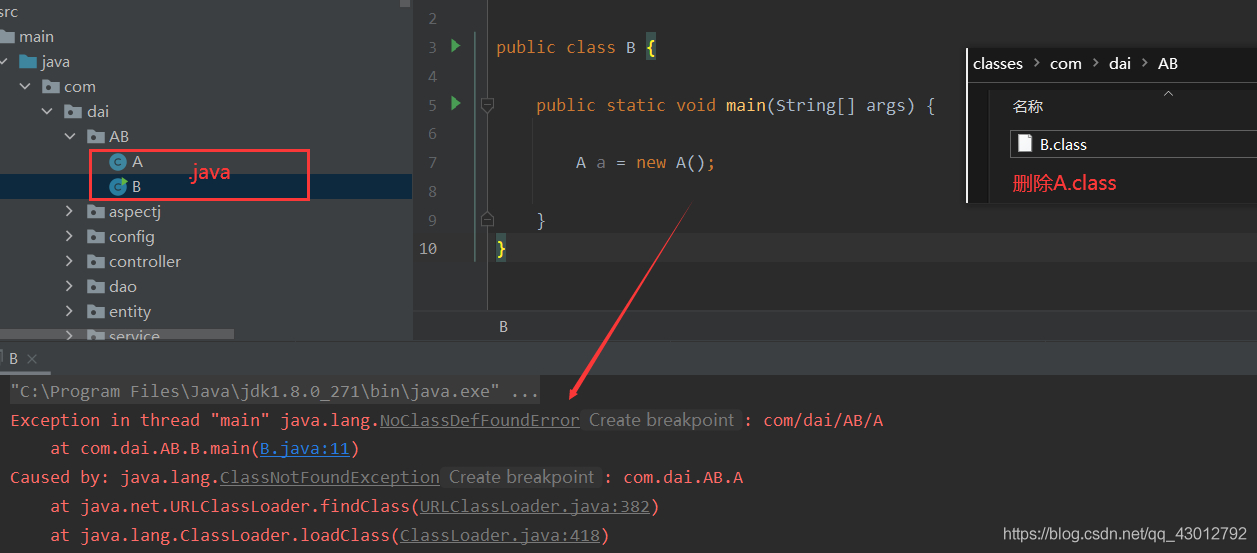Click the dai package folder icon

tap(73, 111)
